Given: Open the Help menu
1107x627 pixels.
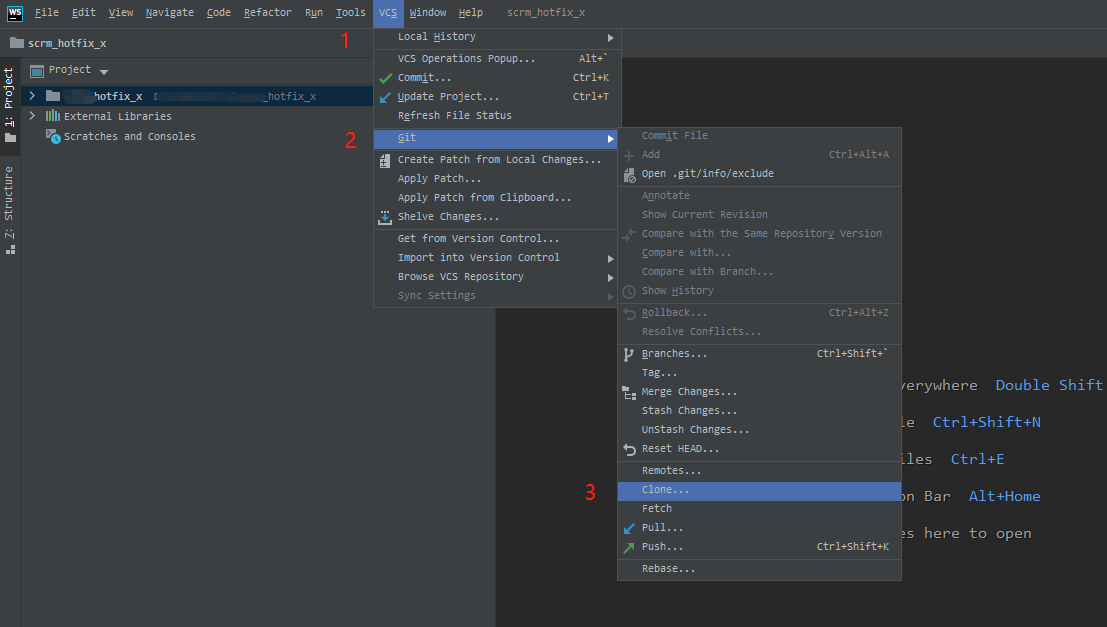Looking at the screenshot, I should pyautogui.click(x=471, y=13).
